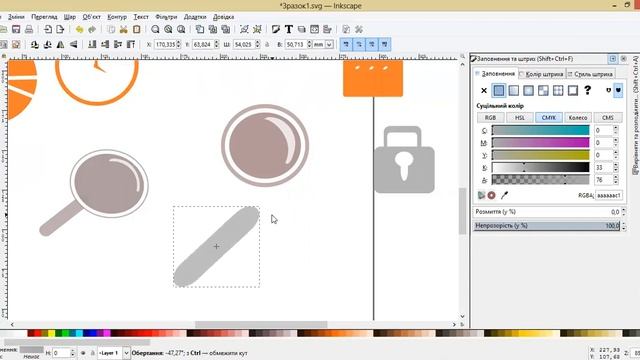The image size is (640, 360).
Task: Increase the X position spinner
Action: point(179,42)
